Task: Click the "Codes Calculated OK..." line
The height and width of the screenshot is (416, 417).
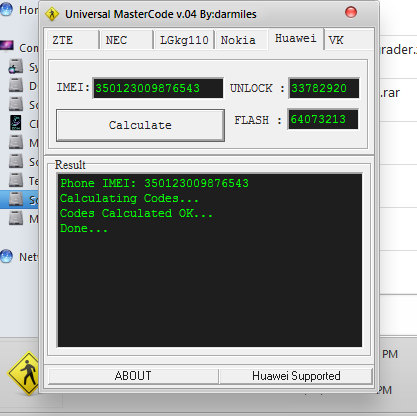Action: [136, 213]
